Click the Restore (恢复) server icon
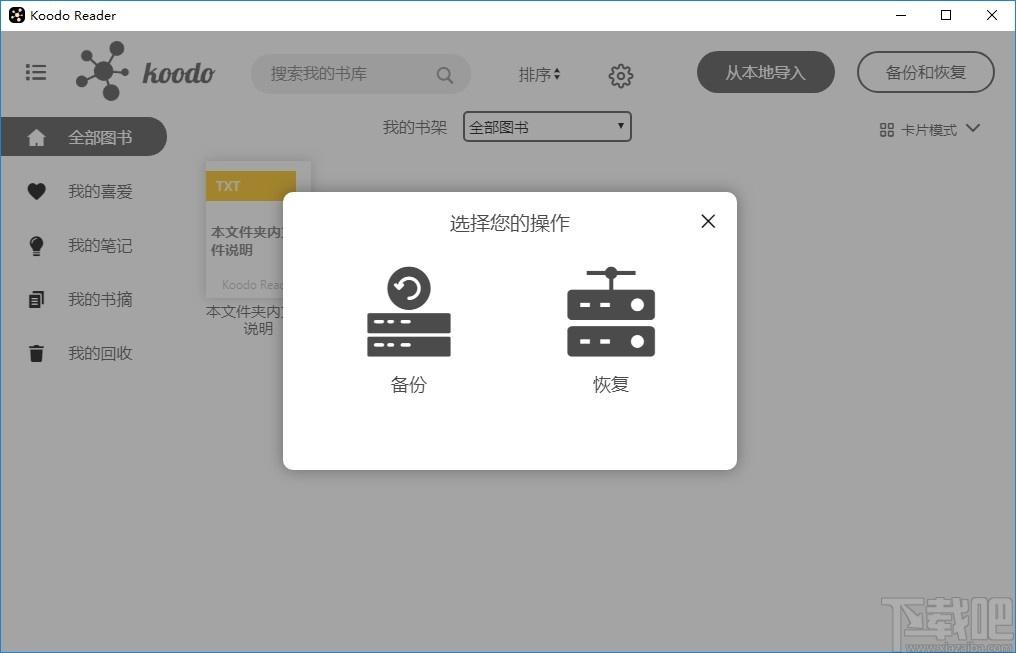Viewport: 1016px width, 653px height. point(611,312)
